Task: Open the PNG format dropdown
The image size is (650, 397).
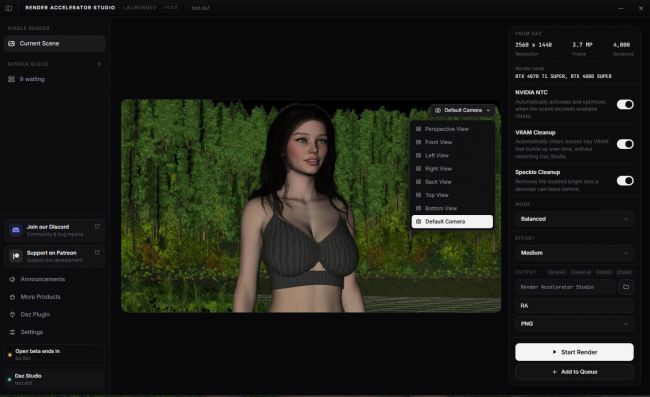Action: [574, 324]
